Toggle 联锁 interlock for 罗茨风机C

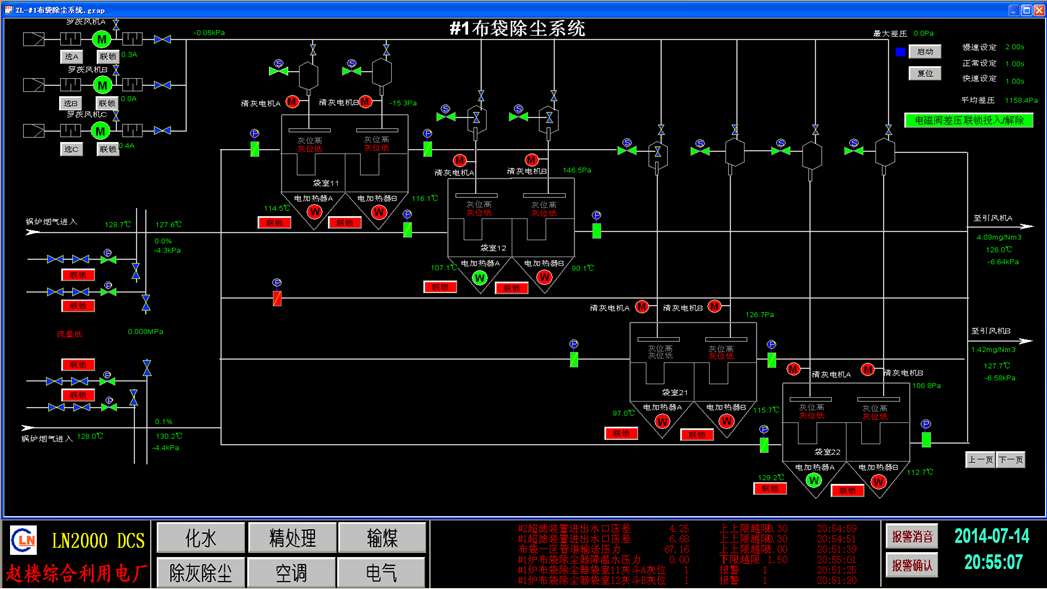[x=108, y=150]
